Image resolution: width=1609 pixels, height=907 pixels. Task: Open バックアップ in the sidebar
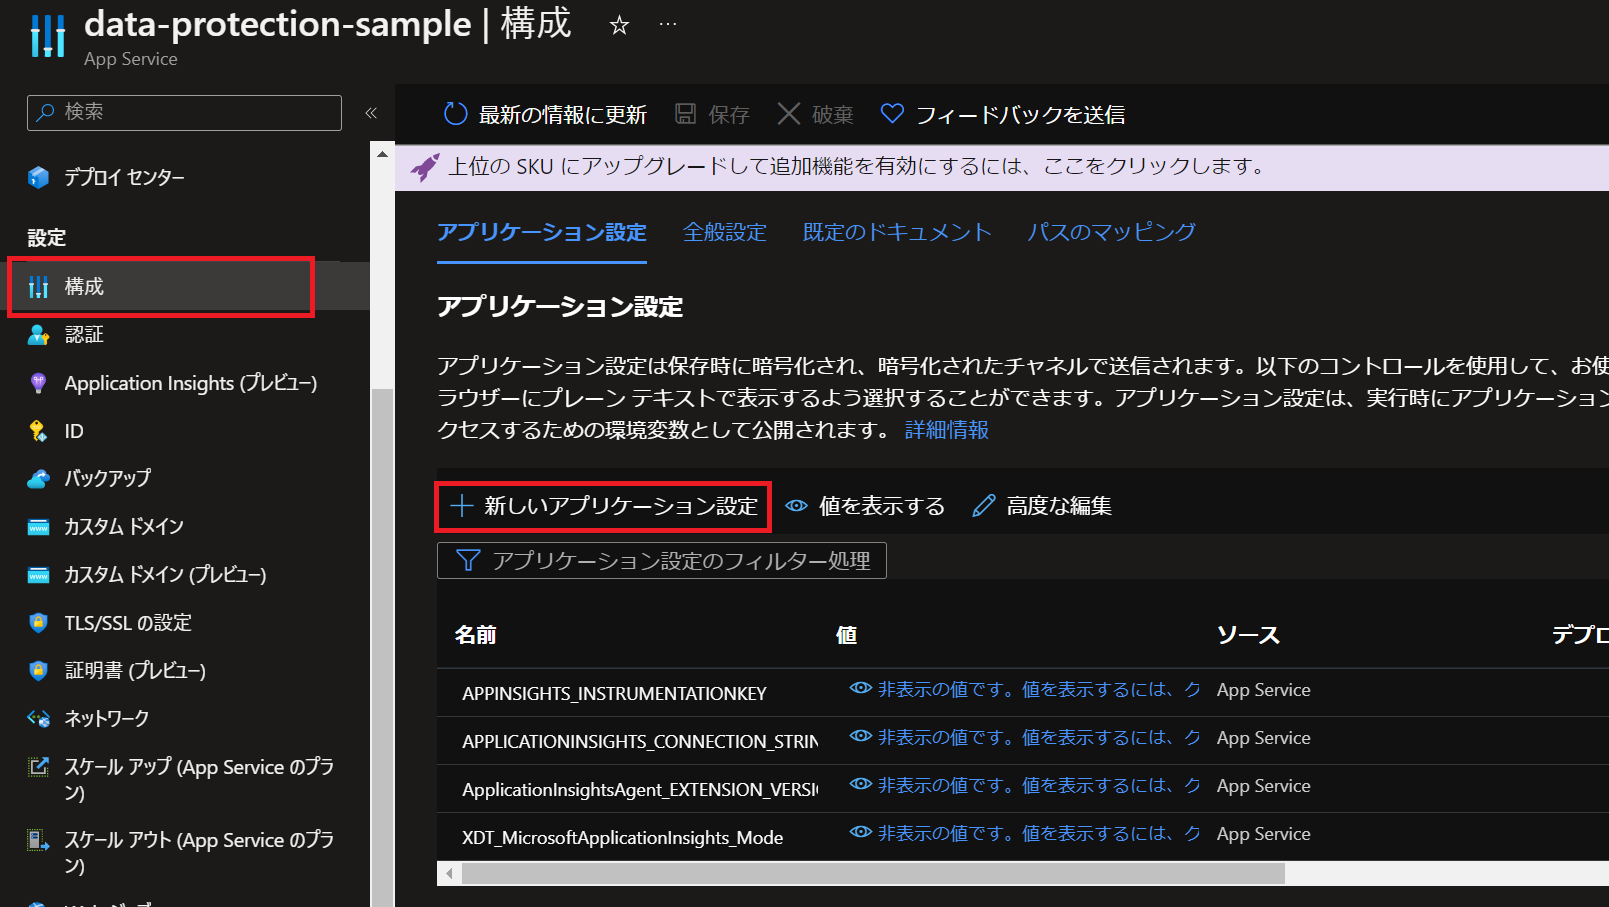coord(107,478)
